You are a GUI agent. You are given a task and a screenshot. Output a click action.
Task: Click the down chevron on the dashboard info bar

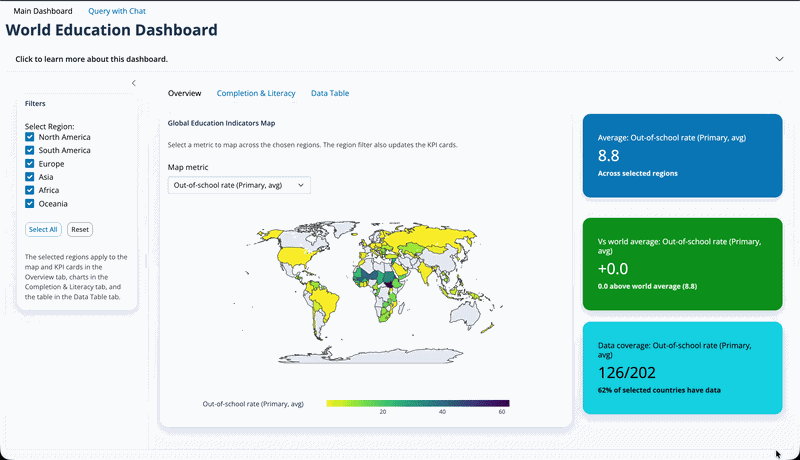(779, 59)
